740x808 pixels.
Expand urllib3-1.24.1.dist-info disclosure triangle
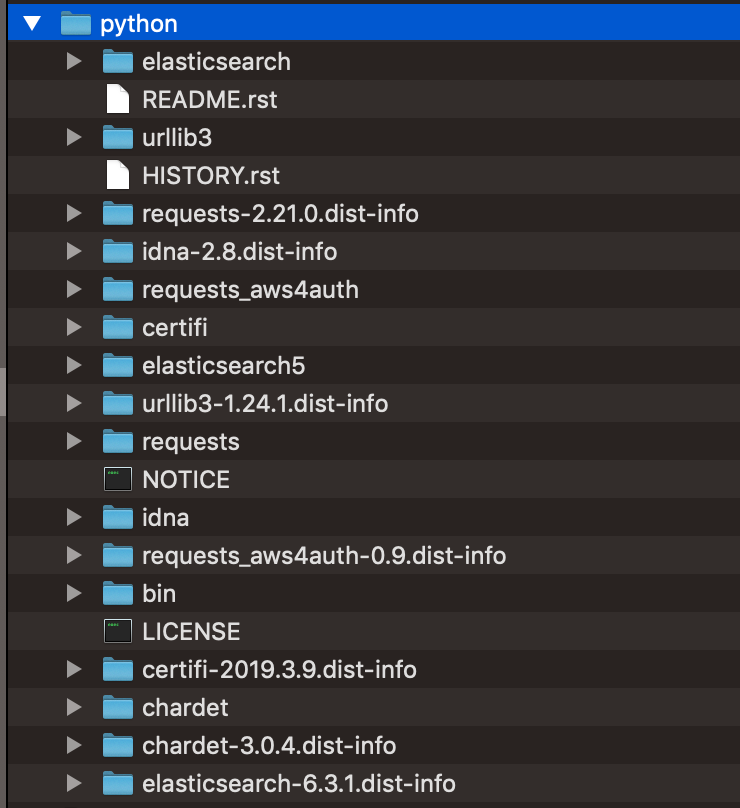tap(74, 403)
